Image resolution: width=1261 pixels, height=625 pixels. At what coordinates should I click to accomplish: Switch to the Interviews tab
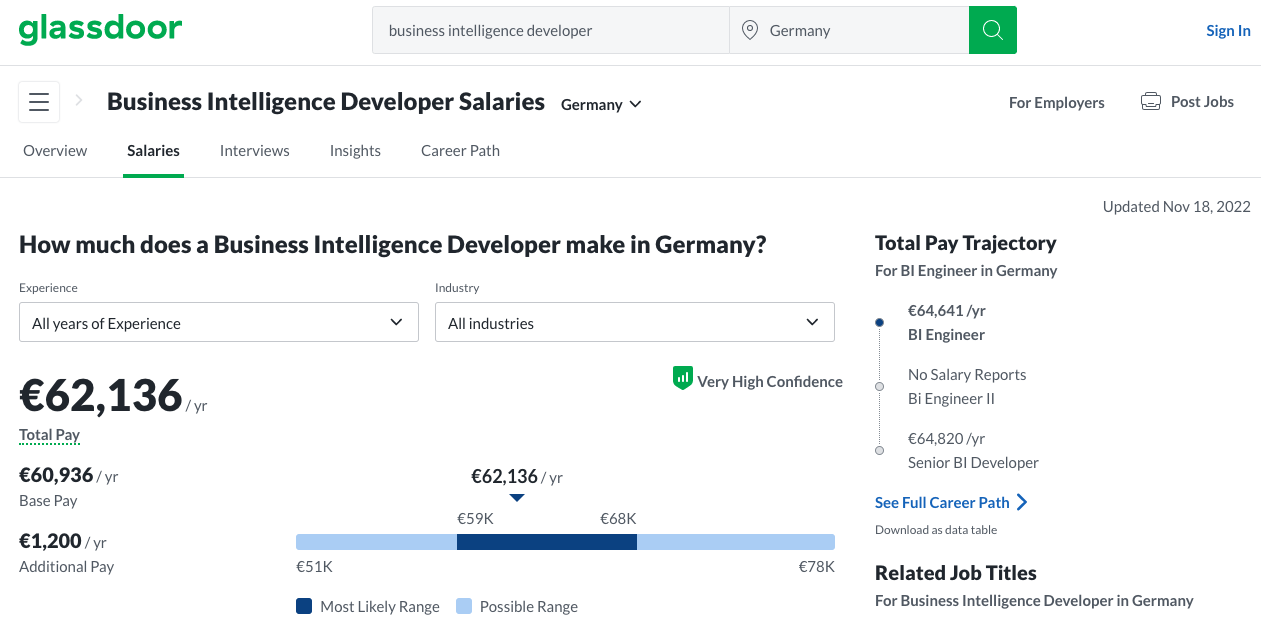tap(255, 151)
